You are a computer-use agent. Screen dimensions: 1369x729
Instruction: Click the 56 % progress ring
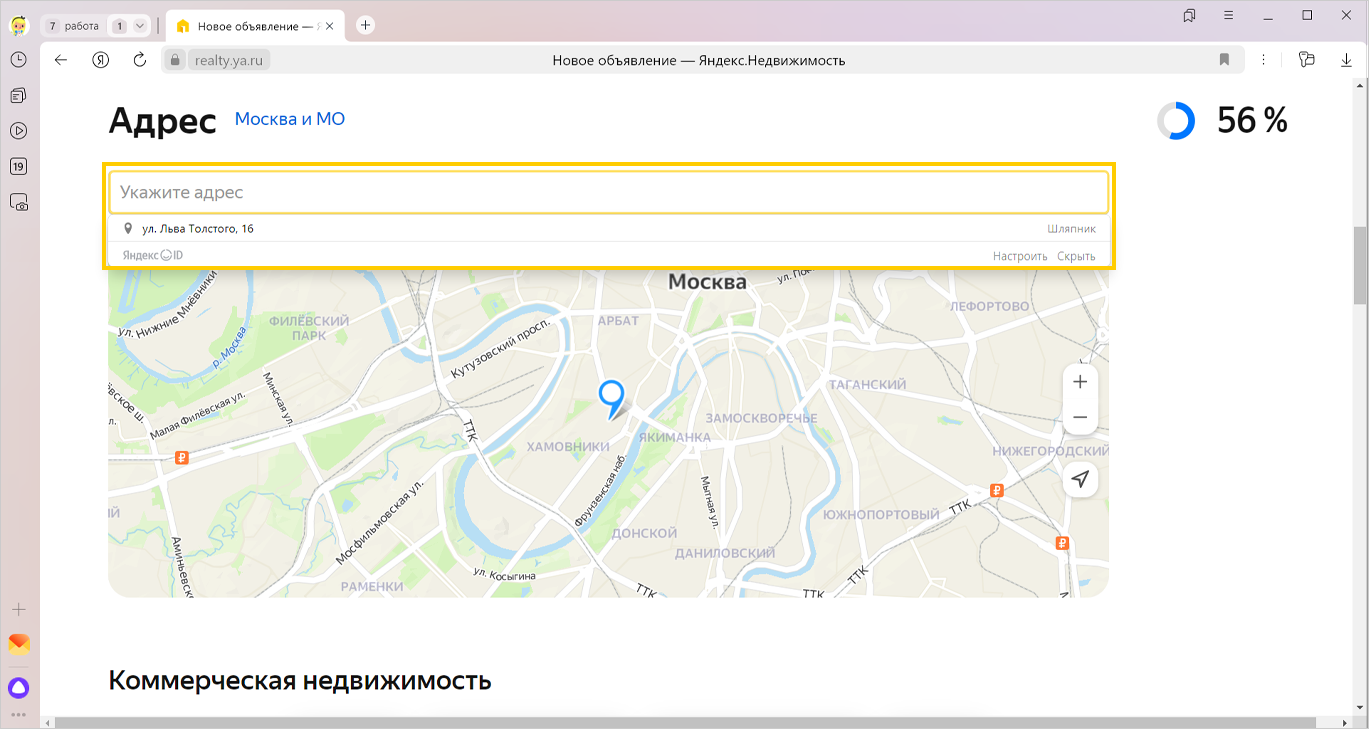tap(1176, 121)
